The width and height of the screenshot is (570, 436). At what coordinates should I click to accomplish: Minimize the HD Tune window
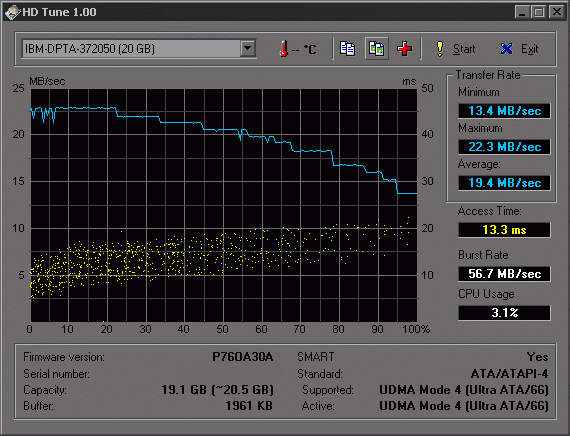coord(522,12)
